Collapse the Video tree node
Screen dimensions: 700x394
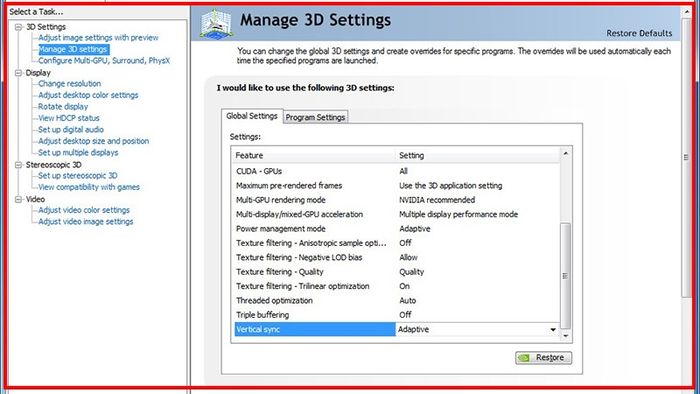(18, 199)
